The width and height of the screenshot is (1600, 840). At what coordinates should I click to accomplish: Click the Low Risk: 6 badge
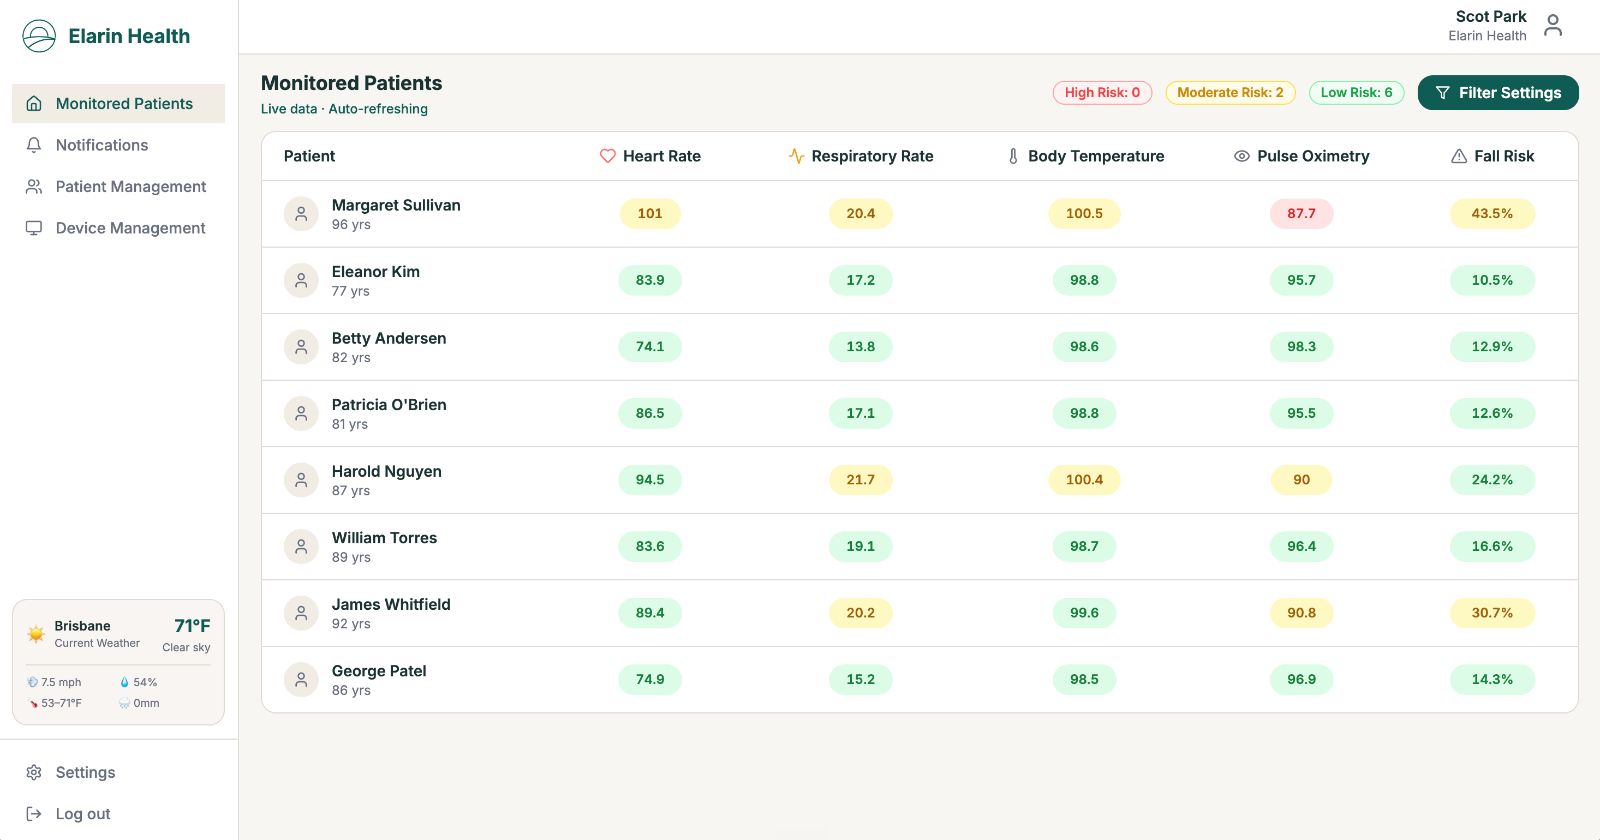pyautogui.click(x=1356, y=93)
